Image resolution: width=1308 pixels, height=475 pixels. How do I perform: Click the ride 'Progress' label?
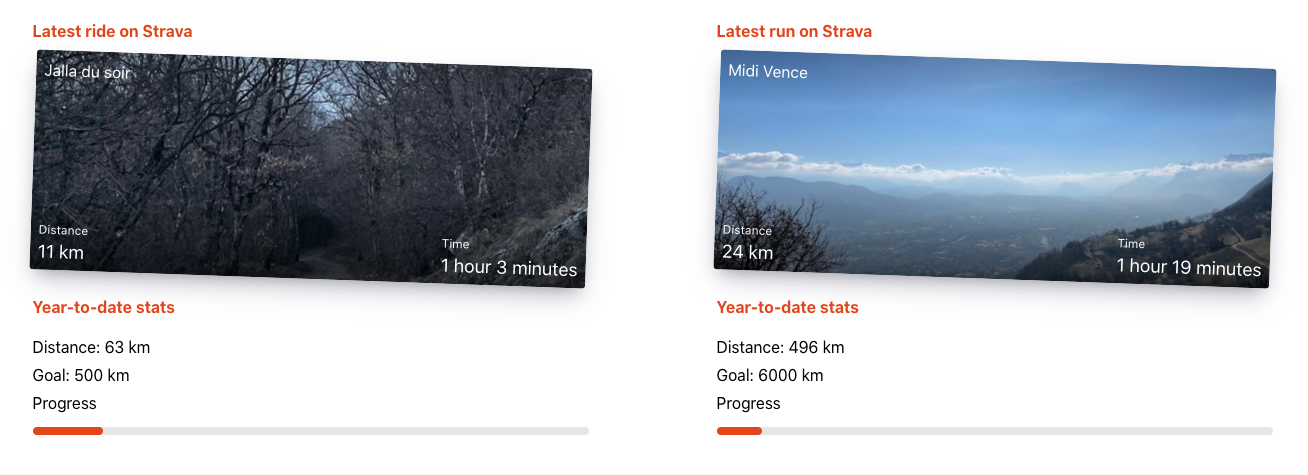(x=65, y=404)
